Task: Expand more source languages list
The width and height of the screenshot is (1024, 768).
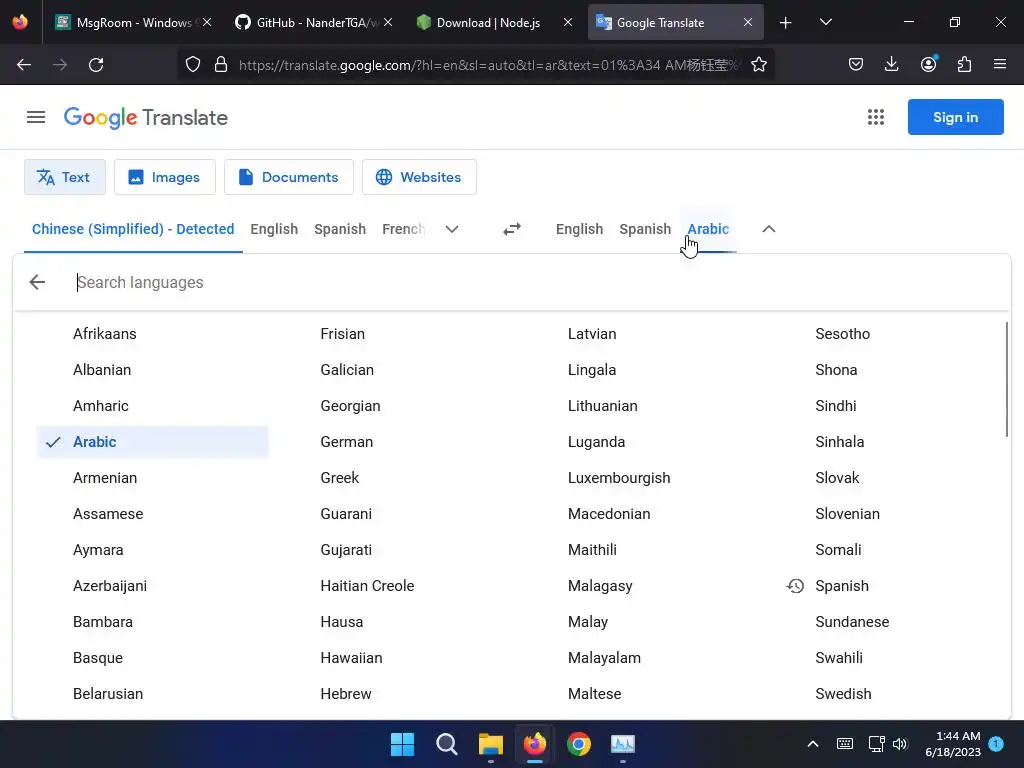Action: pyautogui.click(x=452, y=229)
